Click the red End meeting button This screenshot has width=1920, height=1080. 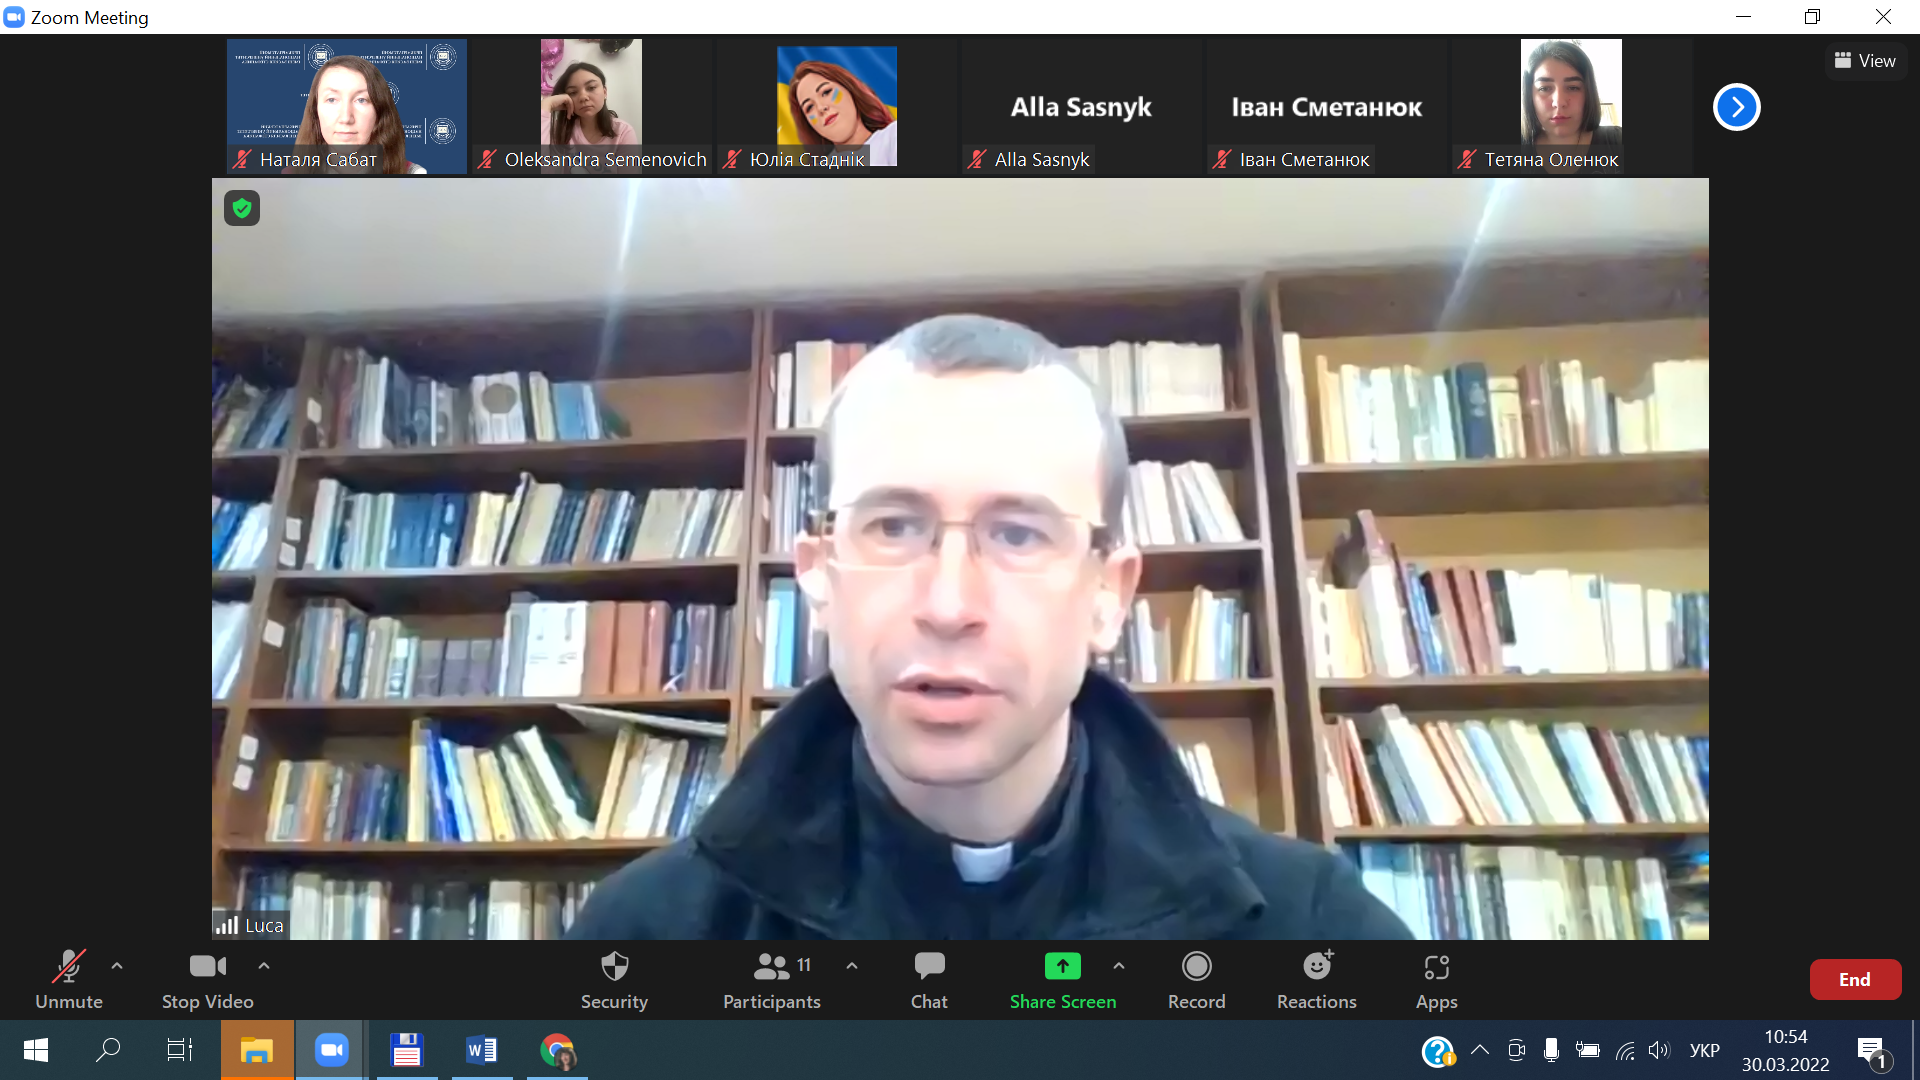[x=1854, y=980]
